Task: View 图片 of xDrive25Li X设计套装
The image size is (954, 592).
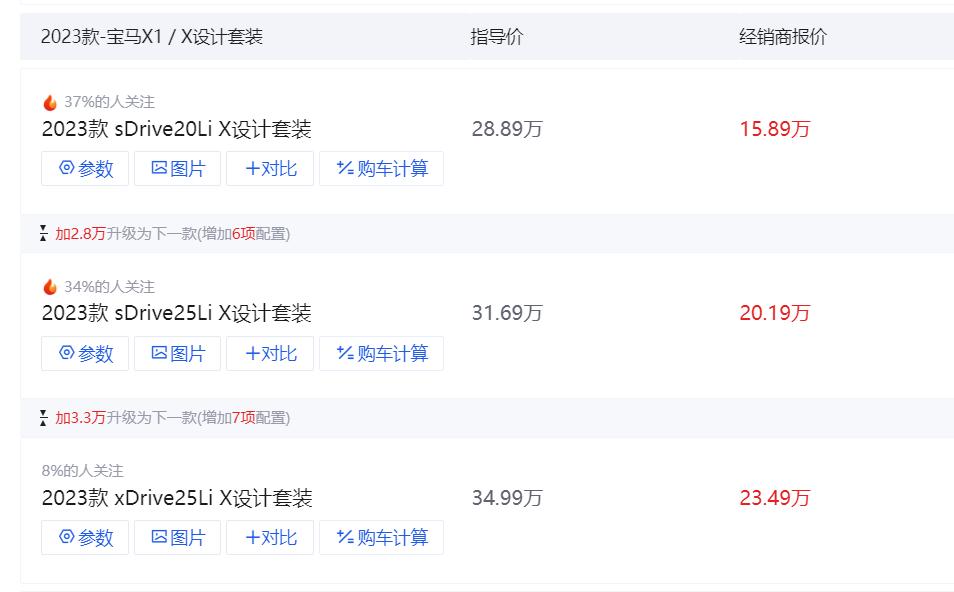Action: pos(177,537)
